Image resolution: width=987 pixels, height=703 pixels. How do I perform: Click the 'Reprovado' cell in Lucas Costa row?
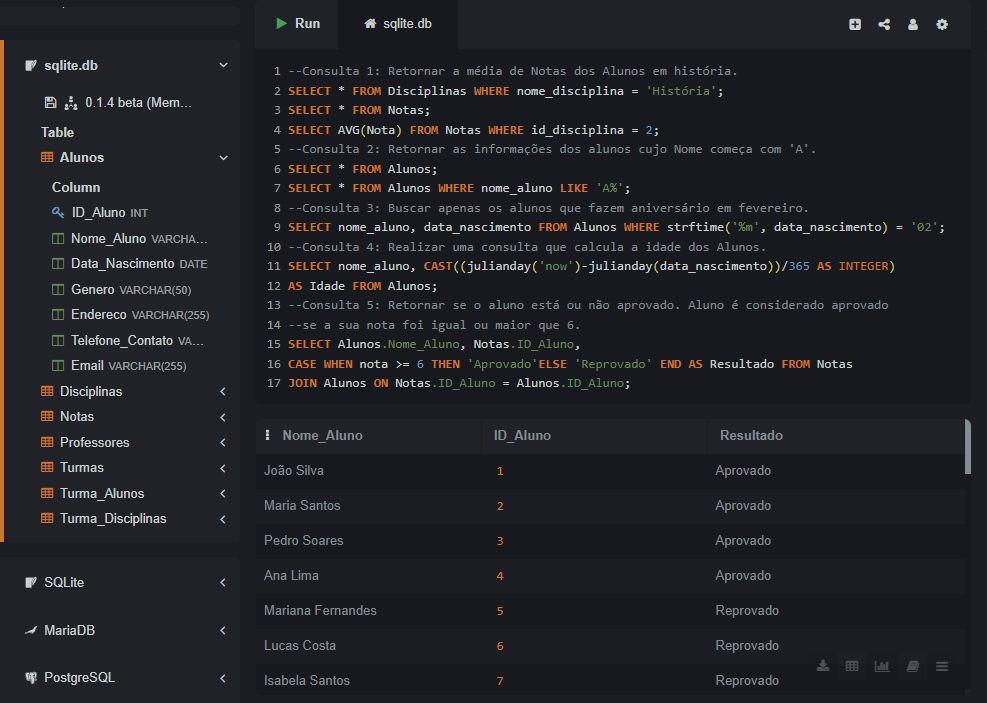pyautogui.click(x=747, y=646)
